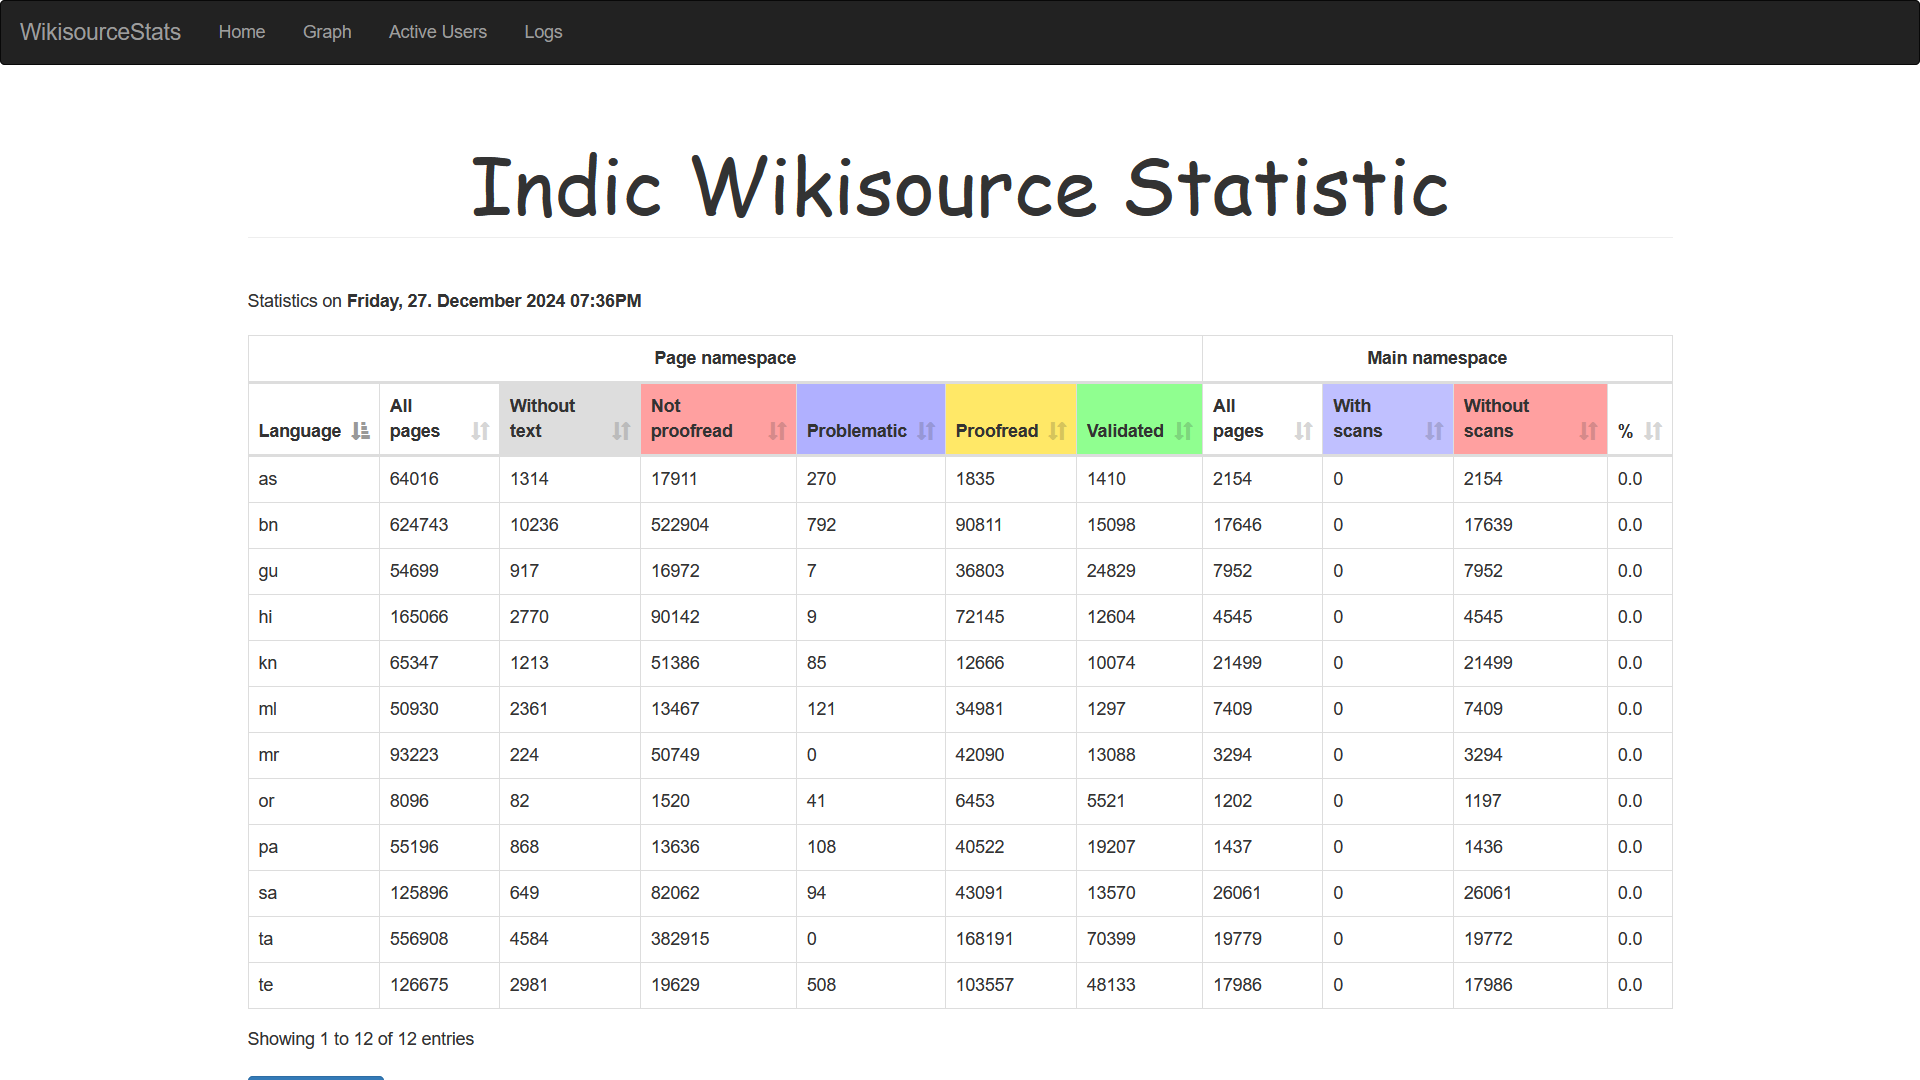The width and height of the screenshot is (1920, 1080).
Task: Click the Not proofread header label
Action: click(x=692, y=419)
